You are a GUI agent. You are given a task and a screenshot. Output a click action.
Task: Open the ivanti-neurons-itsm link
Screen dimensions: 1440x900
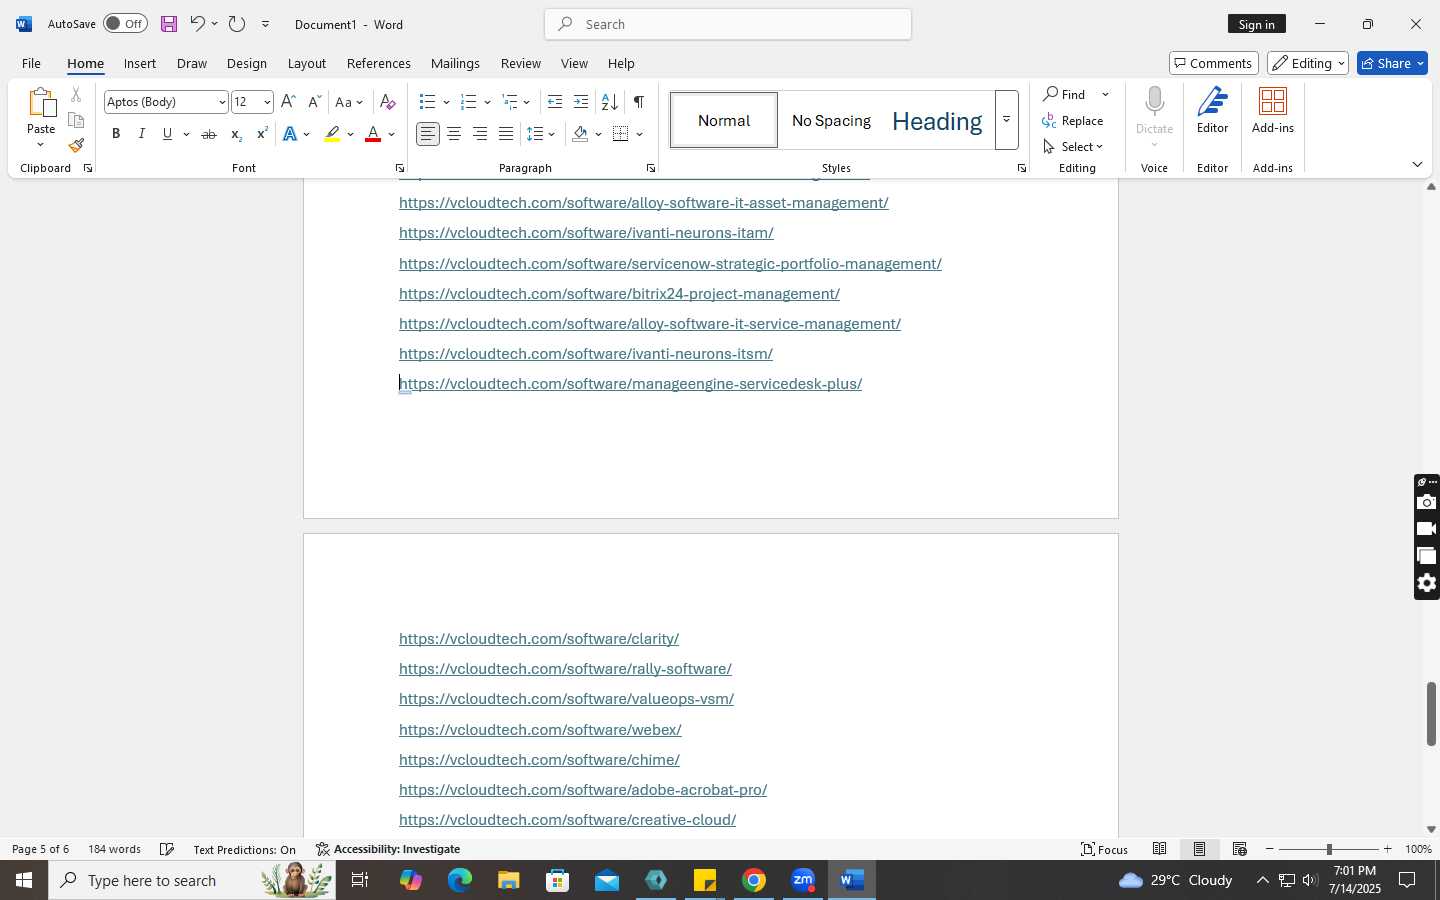click(x=586, y=354)
